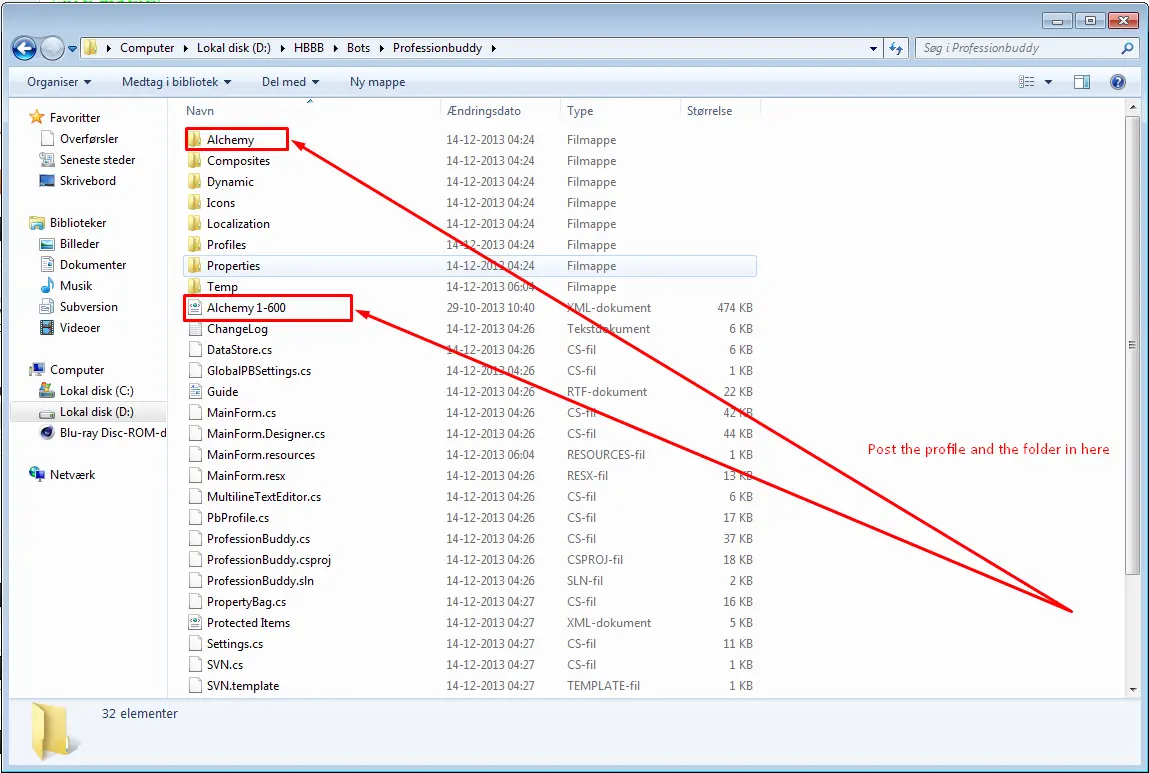Image resolution: width=1149 pixels, height=773 pixels.
Task: Click the file list vertical scrollbar thumb
Action: pyautogui.click(x=1133, y=344)
